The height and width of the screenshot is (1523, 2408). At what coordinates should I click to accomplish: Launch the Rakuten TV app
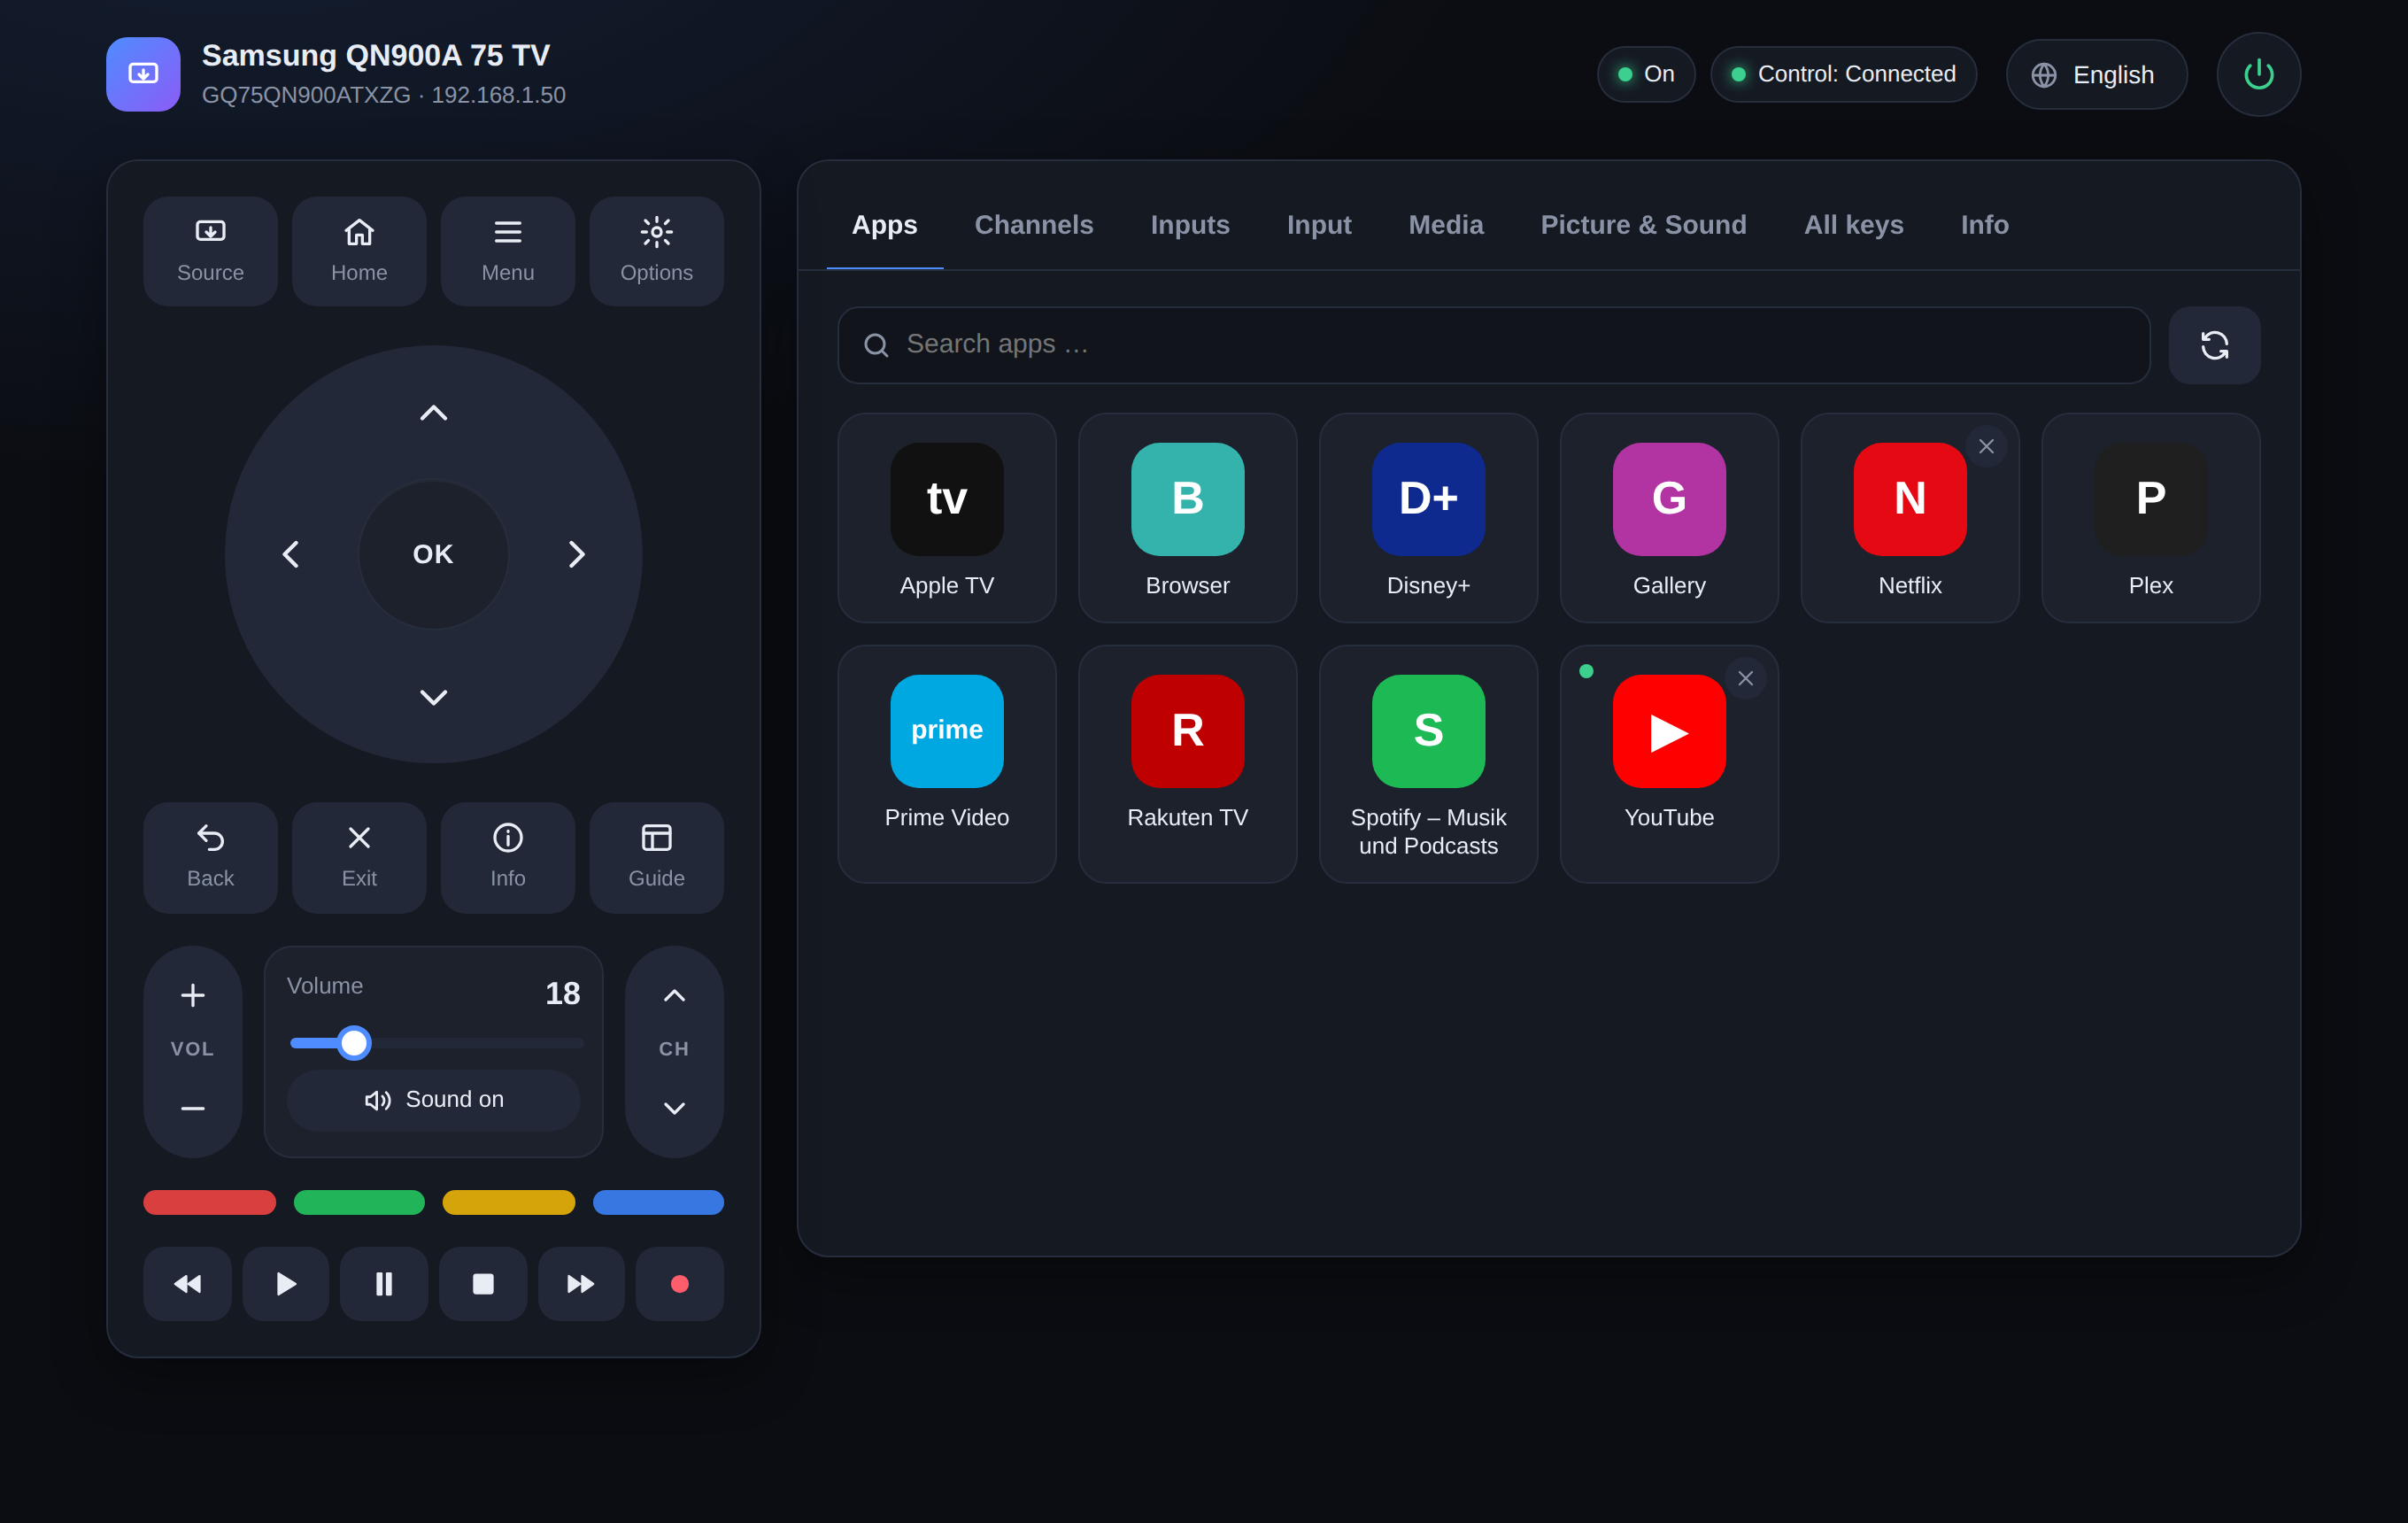[1188, 764]
